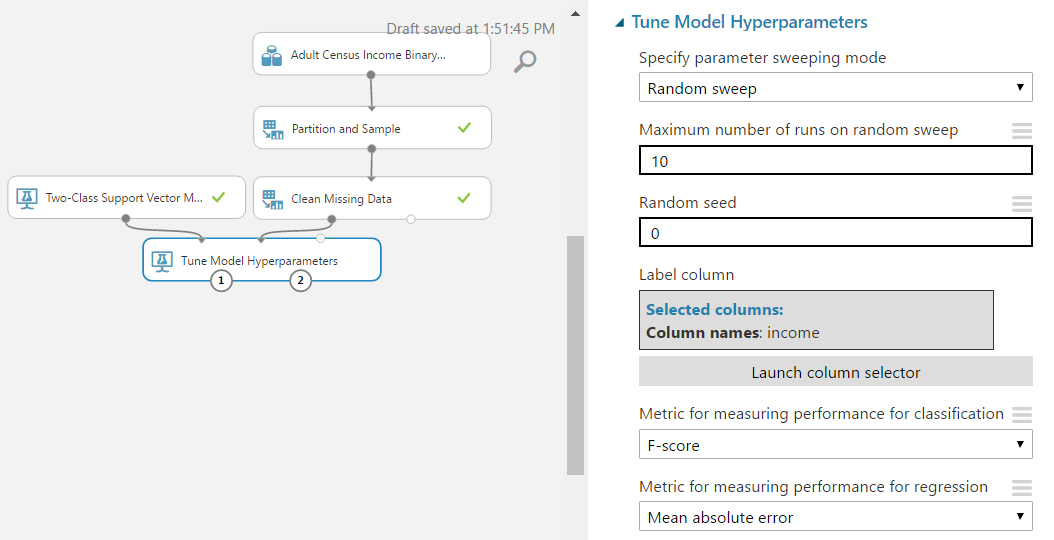Click the Partition and Sample module icon
Viewport: 1054px width, 540px height.
[272, 129]
